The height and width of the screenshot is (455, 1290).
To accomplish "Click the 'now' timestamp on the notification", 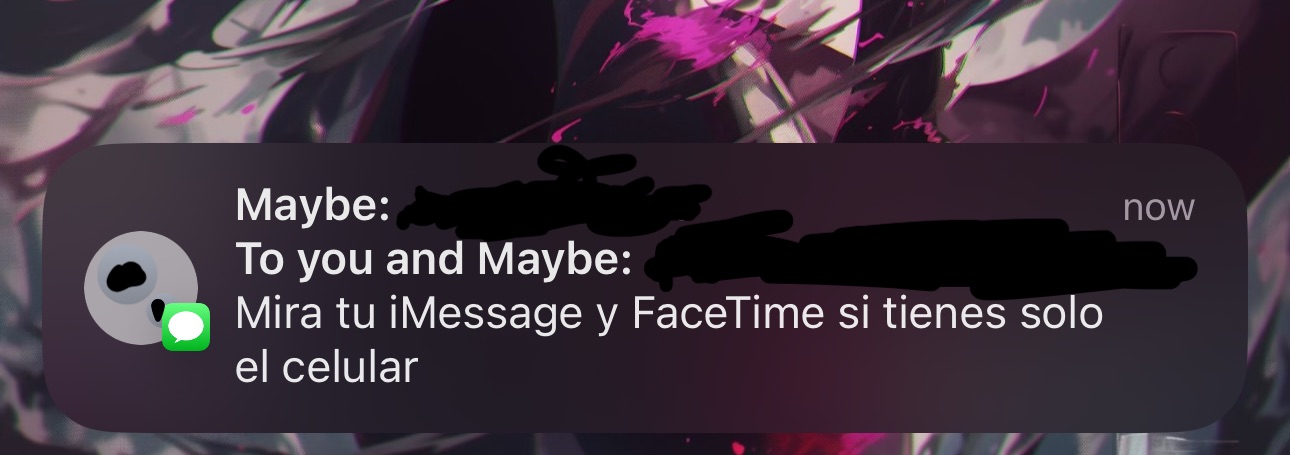I will click(1159, 207).
